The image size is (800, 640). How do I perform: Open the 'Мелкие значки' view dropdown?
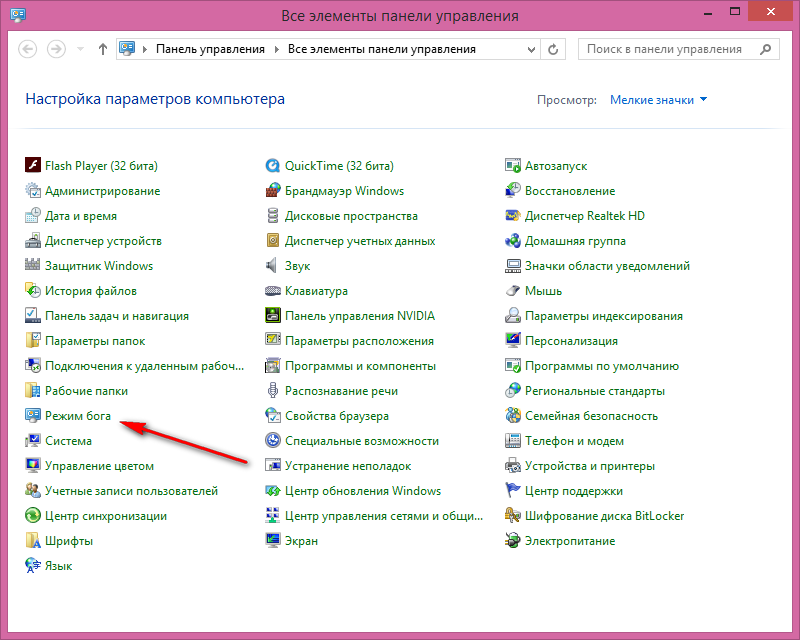(659, 100)
